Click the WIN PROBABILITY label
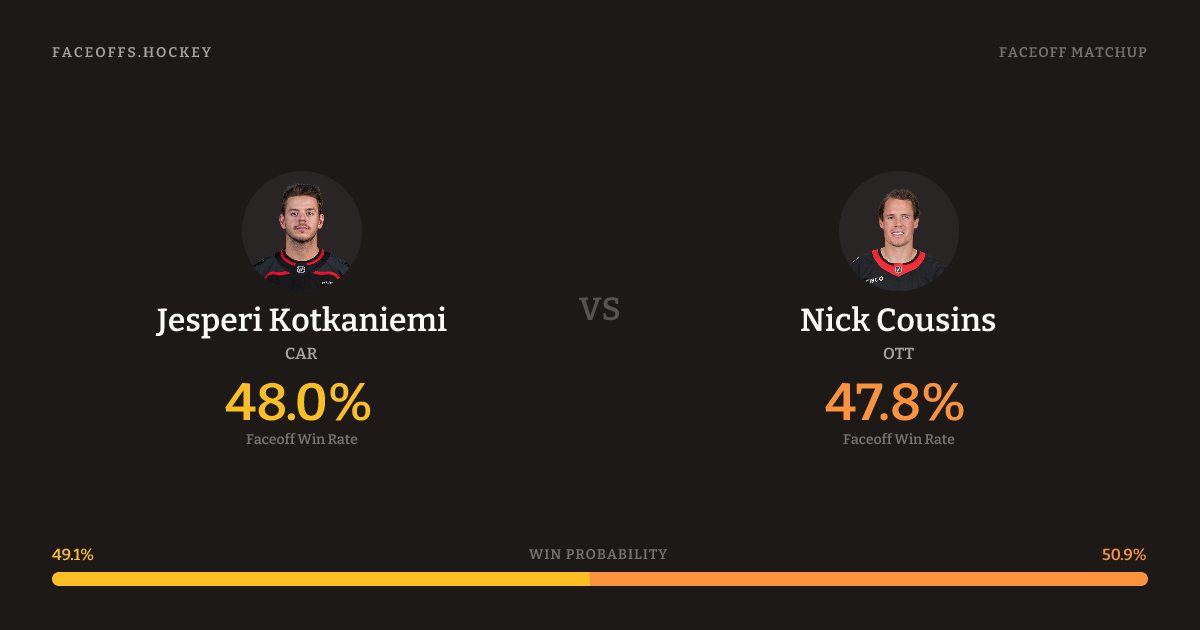1200x630 pixels. [598, 554]
